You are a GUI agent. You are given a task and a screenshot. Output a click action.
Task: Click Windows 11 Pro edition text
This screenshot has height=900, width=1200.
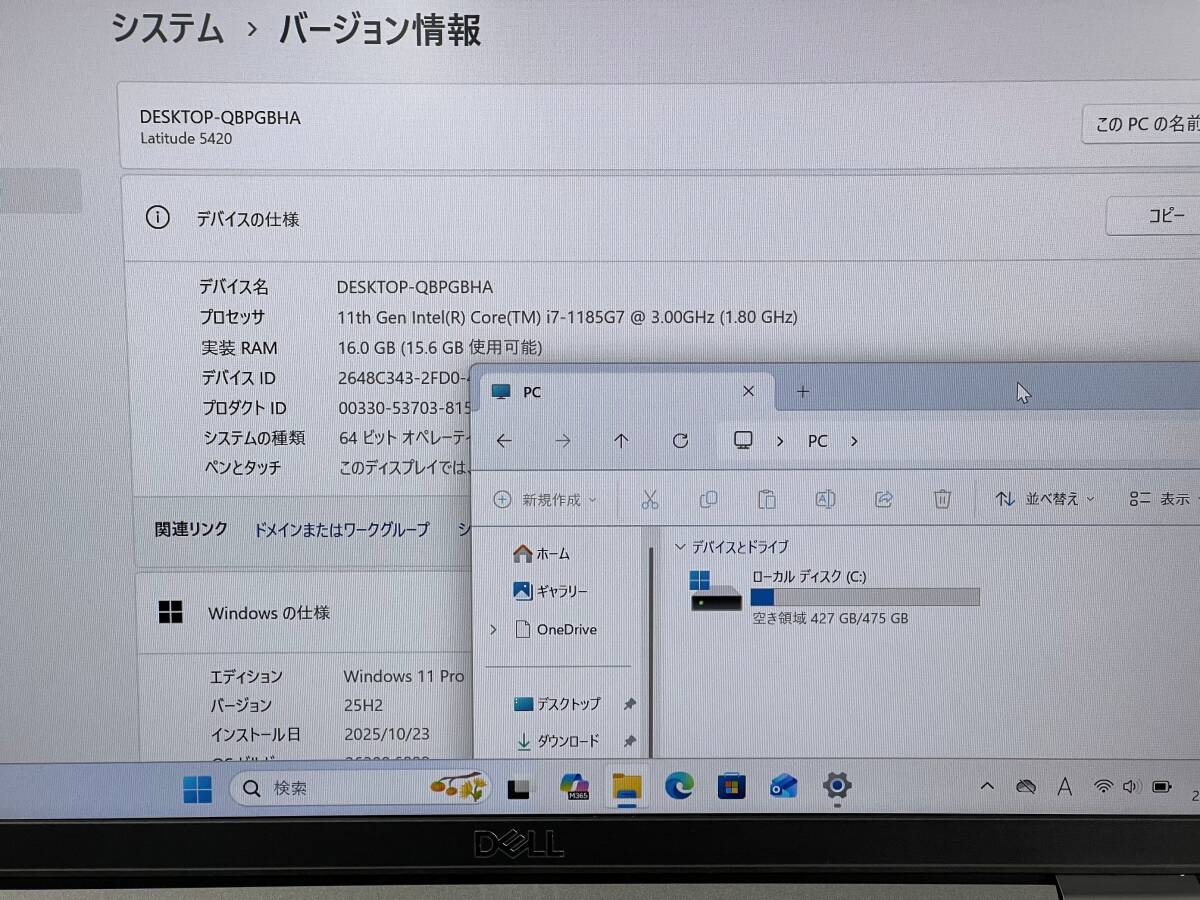[x=404, y=676]
